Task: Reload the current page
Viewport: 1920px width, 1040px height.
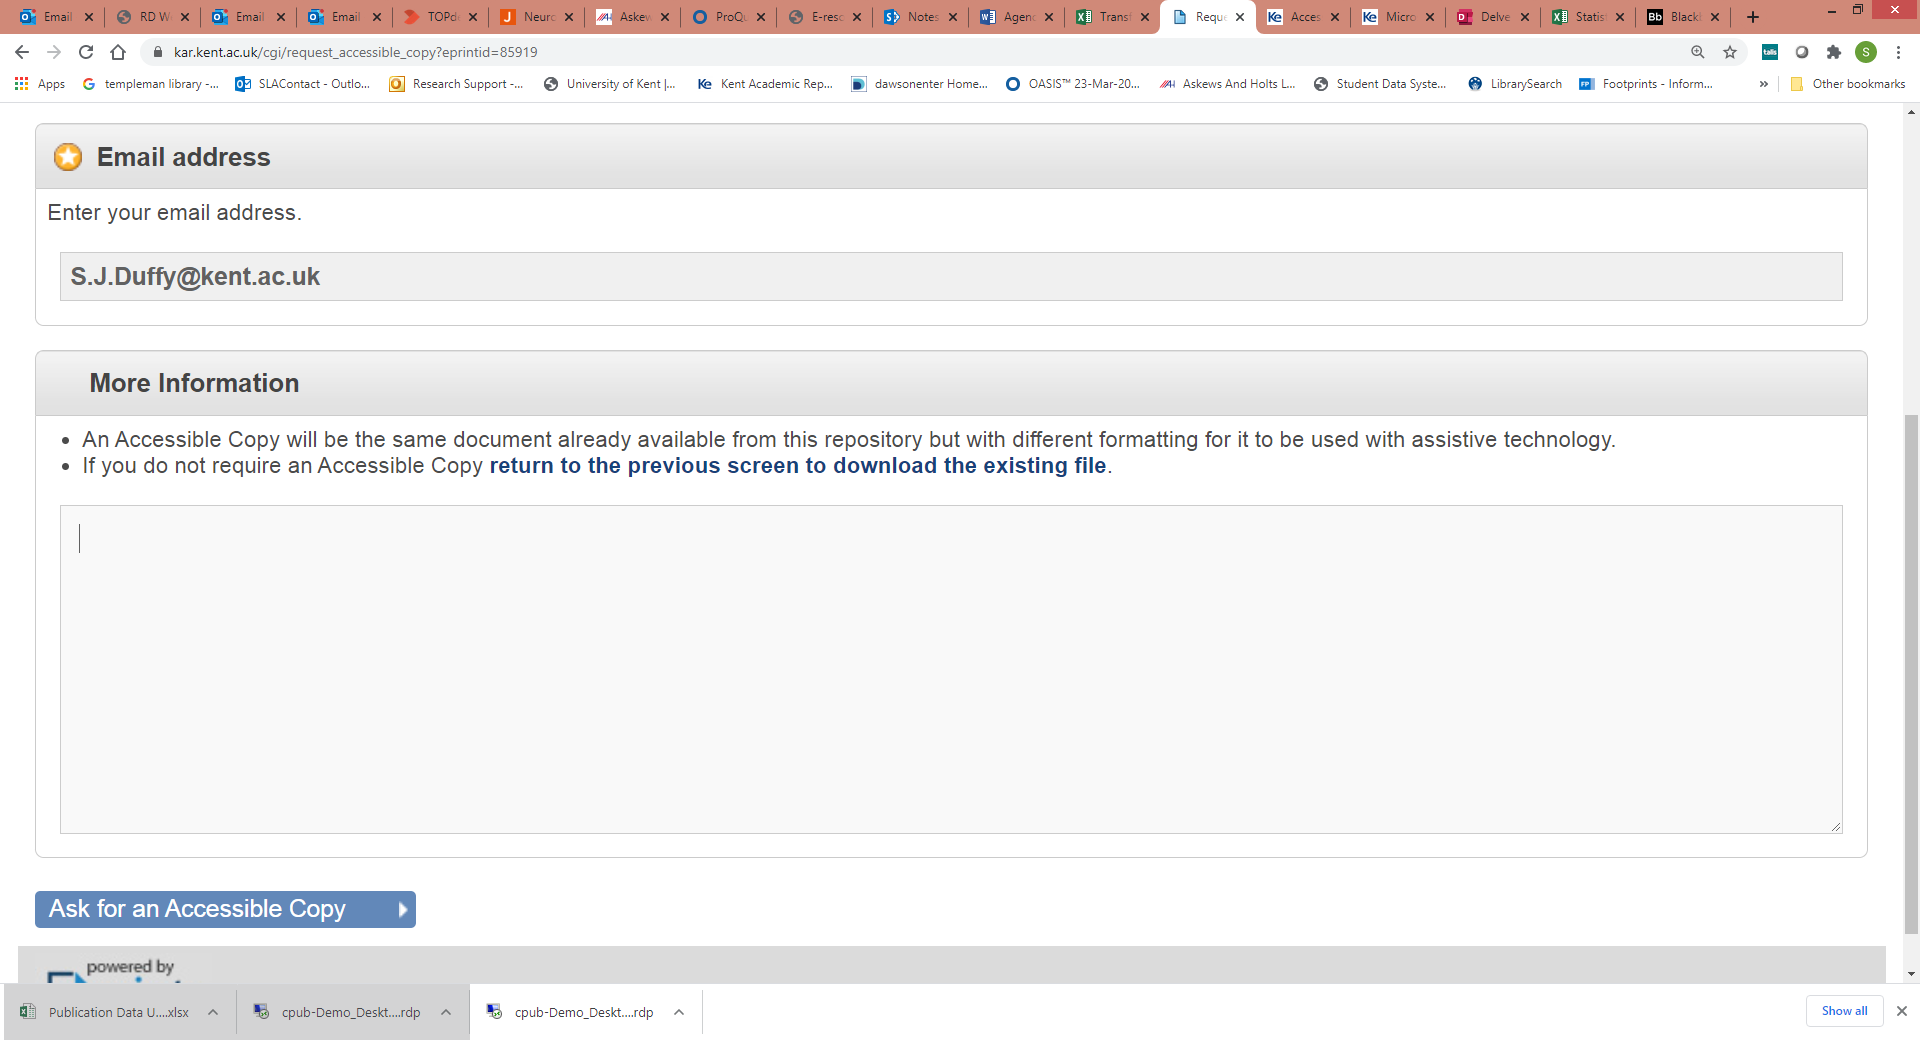Action: coord(86,52)
